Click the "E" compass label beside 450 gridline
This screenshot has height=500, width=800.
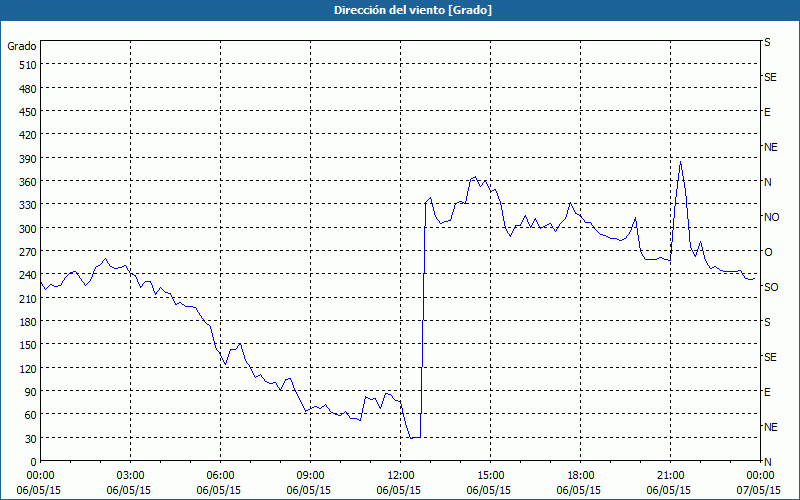(x=767, y=112)
